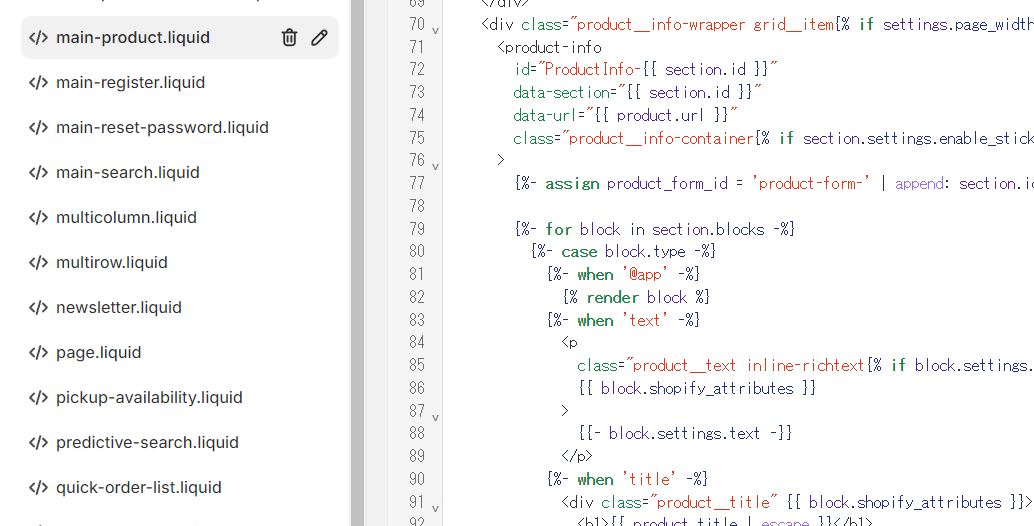Click 'render block' on line 82
The image size is (1034, 526).
637,297
